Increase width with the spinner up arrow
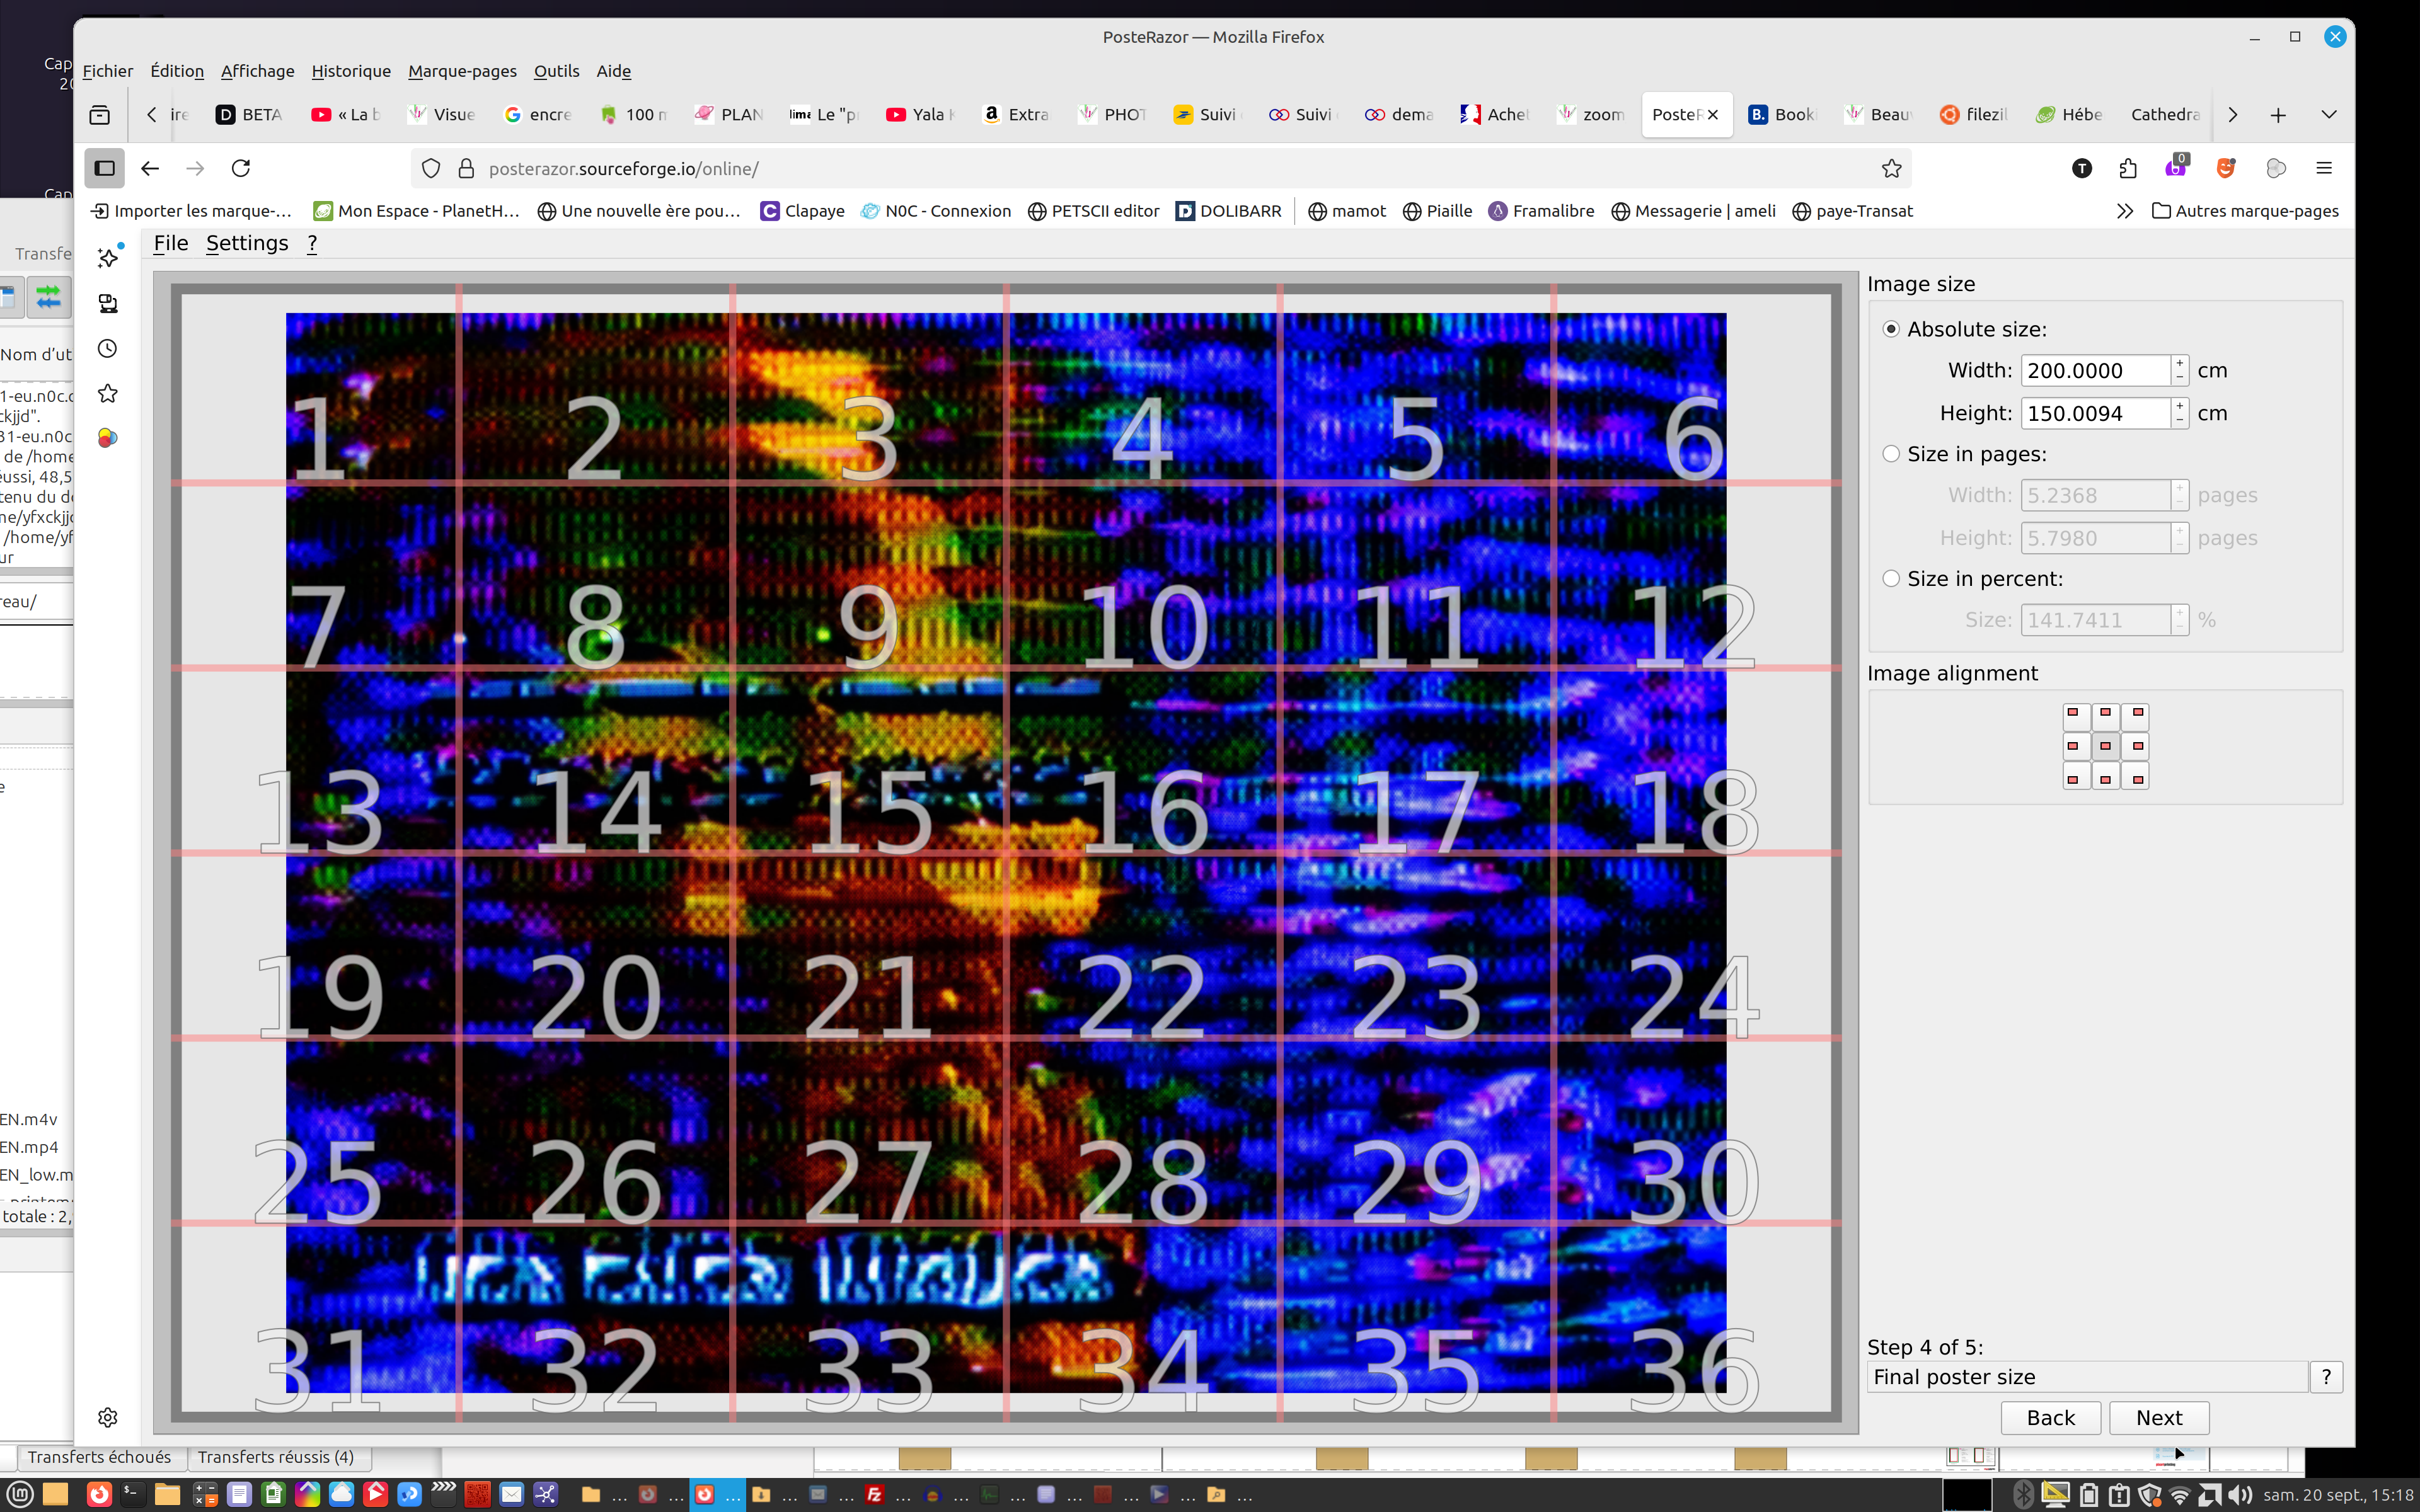This screenshot has height=1512, width=2420. pos(2180,363)
